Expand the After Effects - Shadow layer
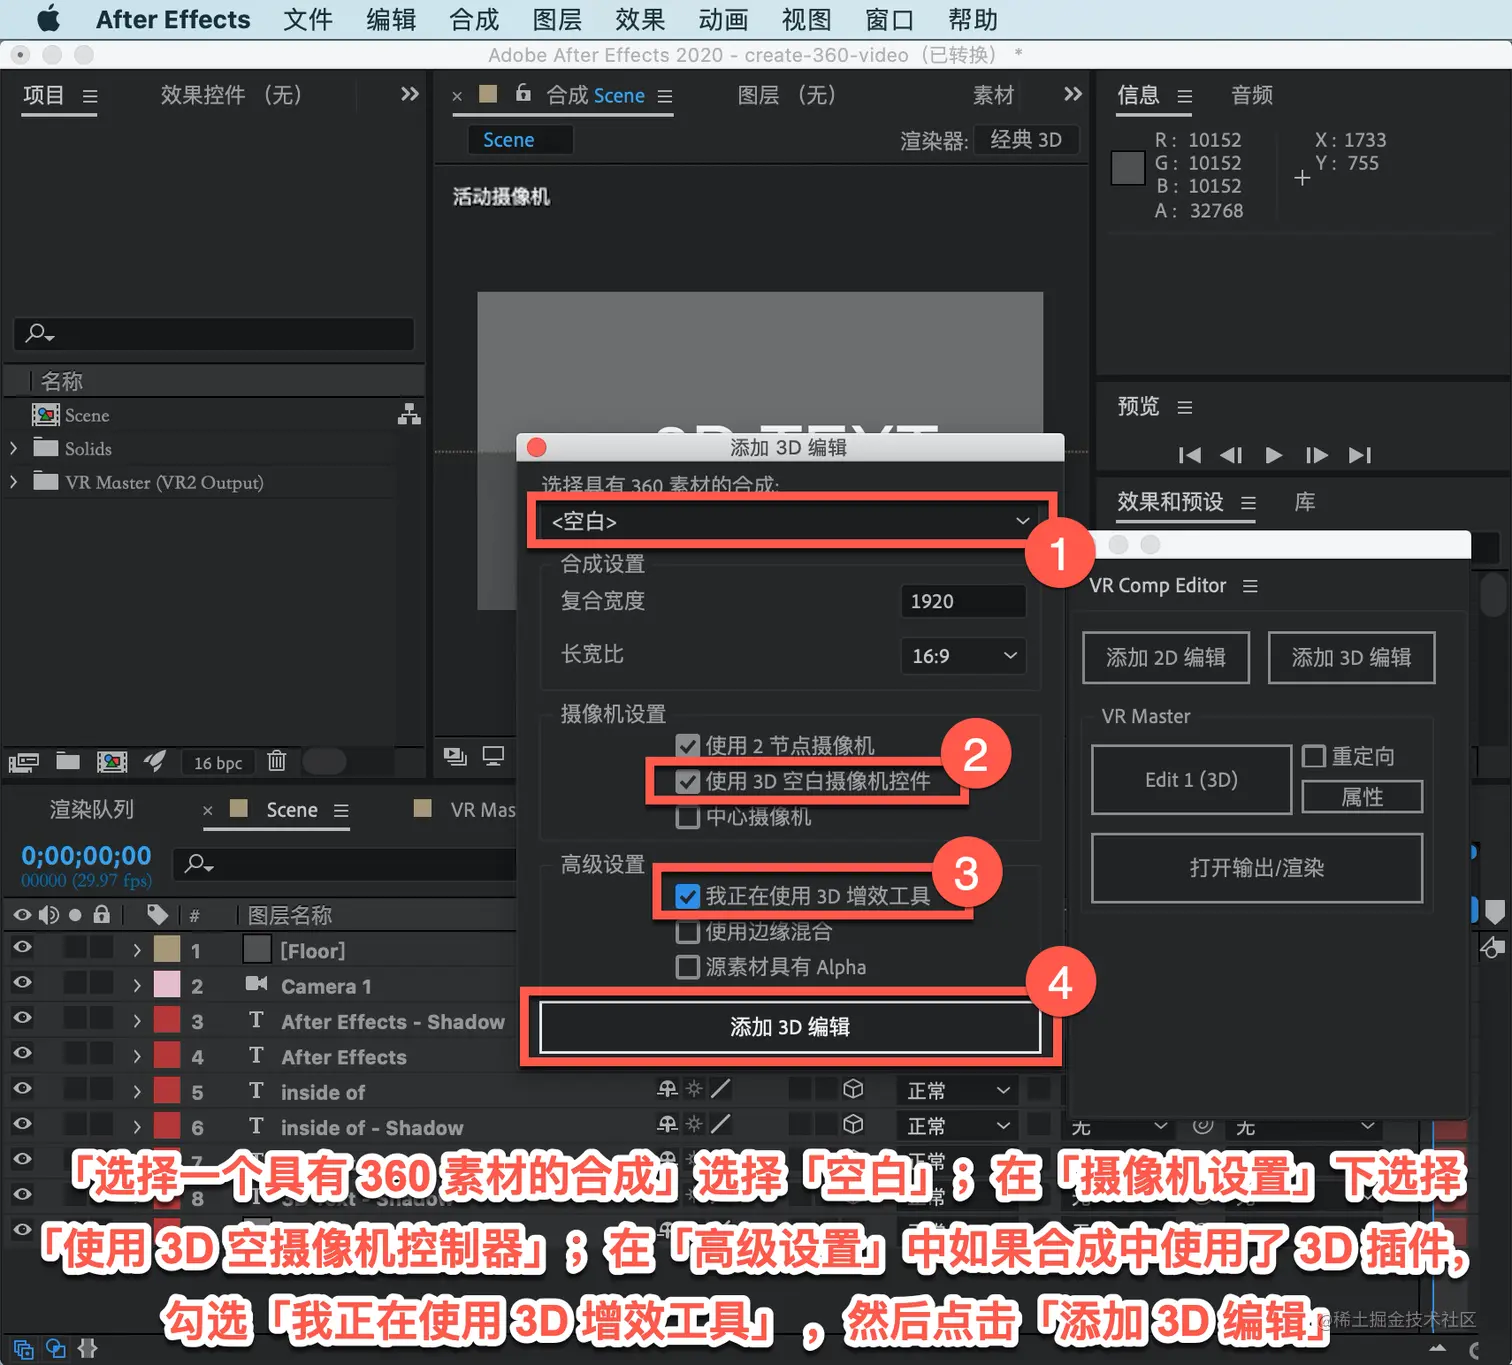 137,1021
